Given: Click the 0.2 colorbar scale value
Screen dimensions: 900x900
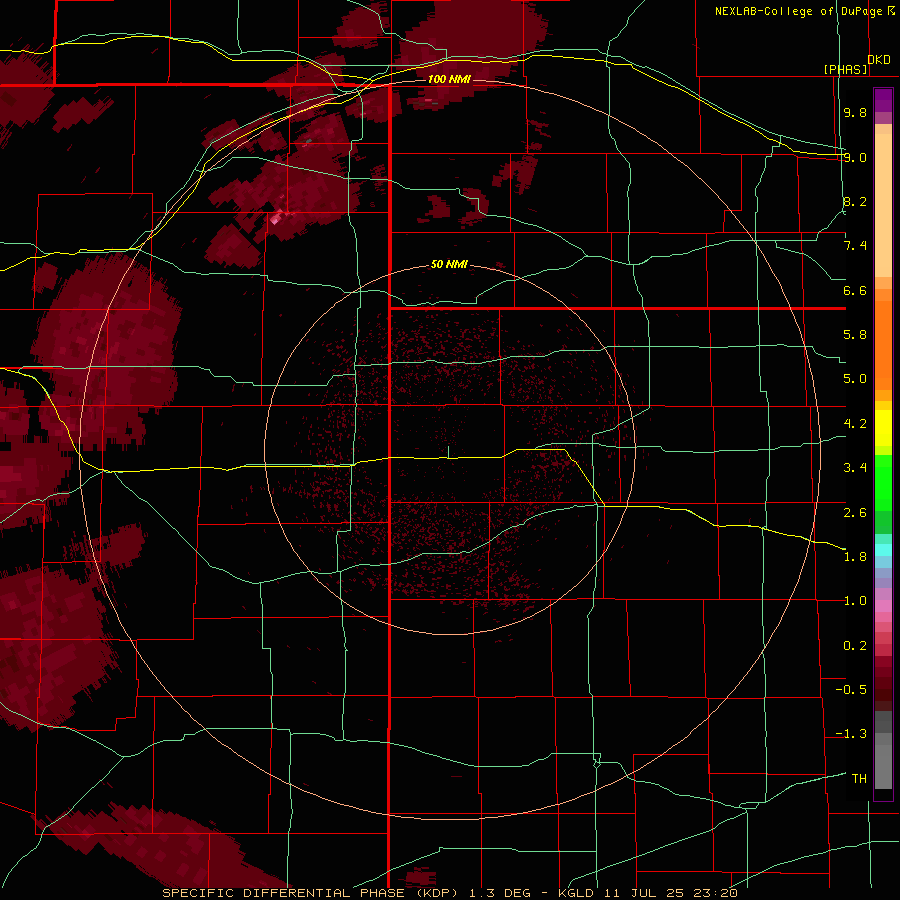Looking at the screenshot, I should 855,645.
